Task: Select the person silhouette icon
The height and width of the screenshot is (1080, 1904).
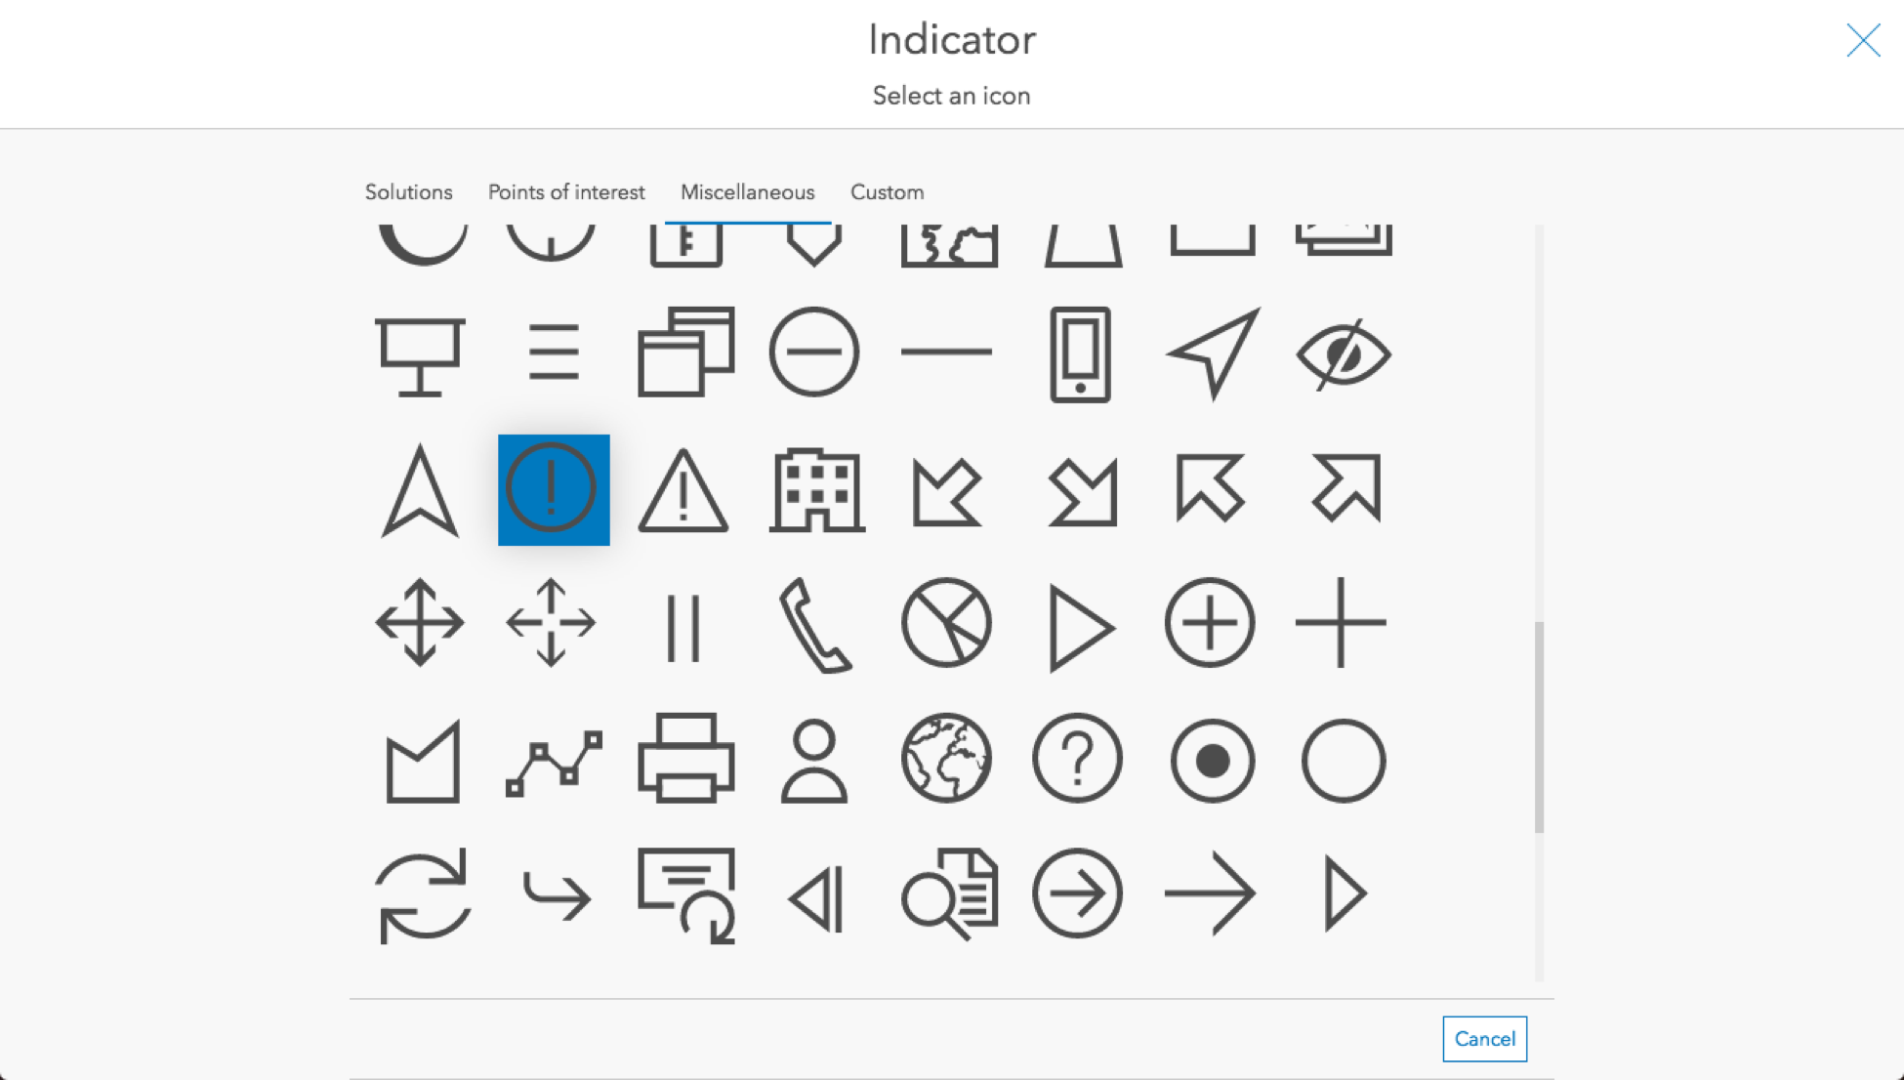Action: pos(814,761)
